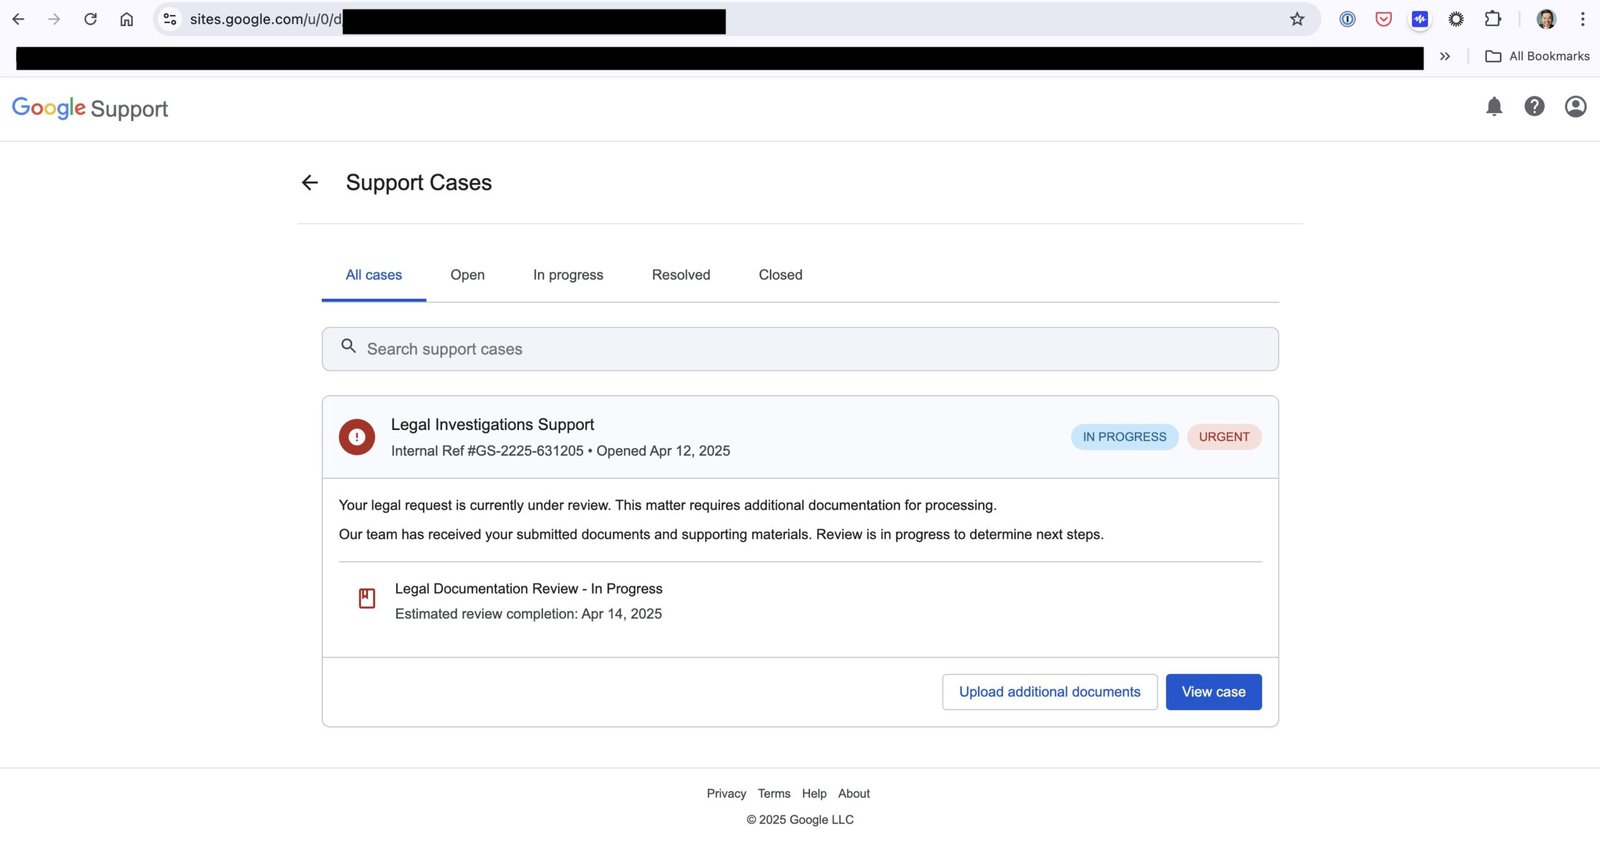The width and height of the screenshot is (1600, 863).
Task: Bookmark this page with star icon
Action: pos(1297,19)
